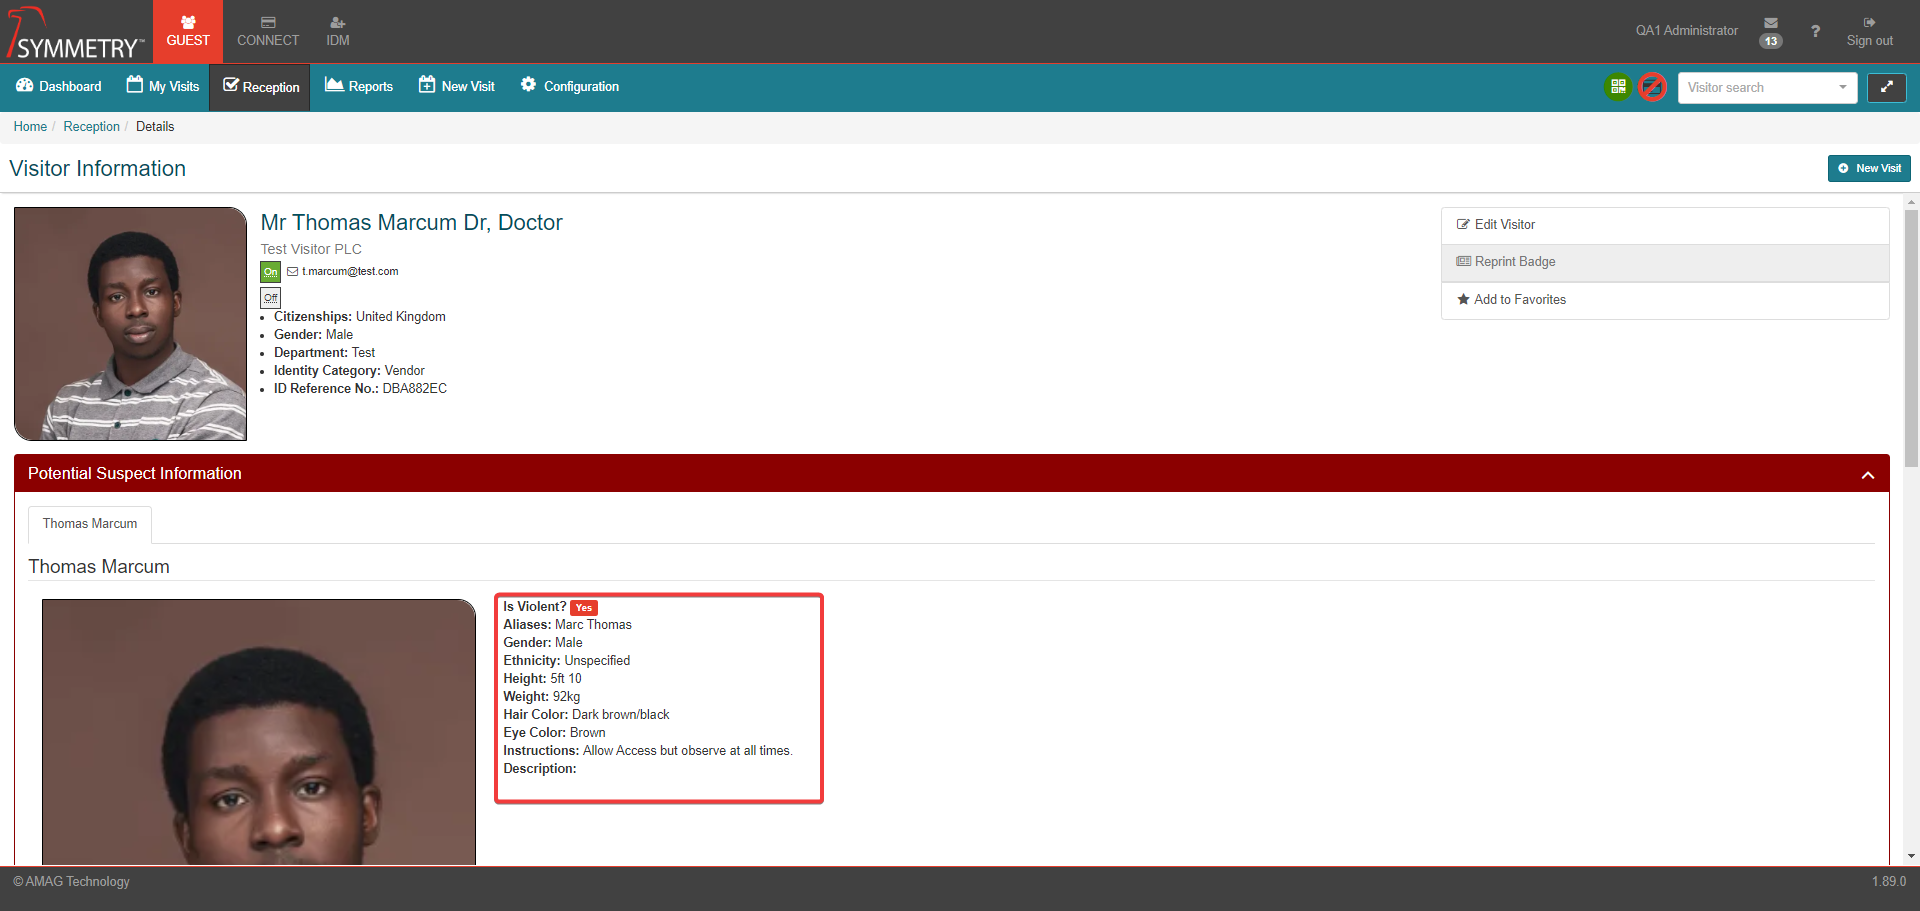The height and width of the screenshot is (911, 1920).
Task: Open the Visitor search dropdown arrow
Action: pos(1843,87)
